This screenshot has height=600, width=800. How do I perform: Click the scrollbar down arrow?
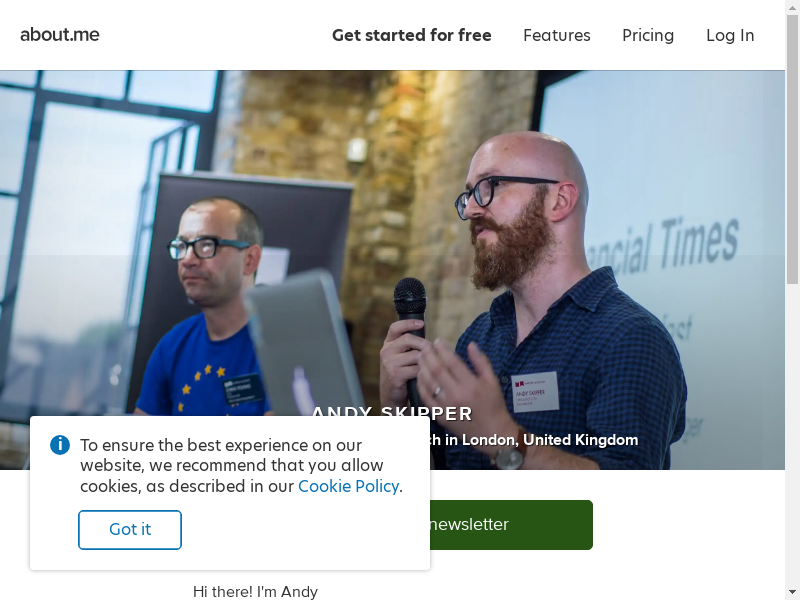click(x=792, y=593)
